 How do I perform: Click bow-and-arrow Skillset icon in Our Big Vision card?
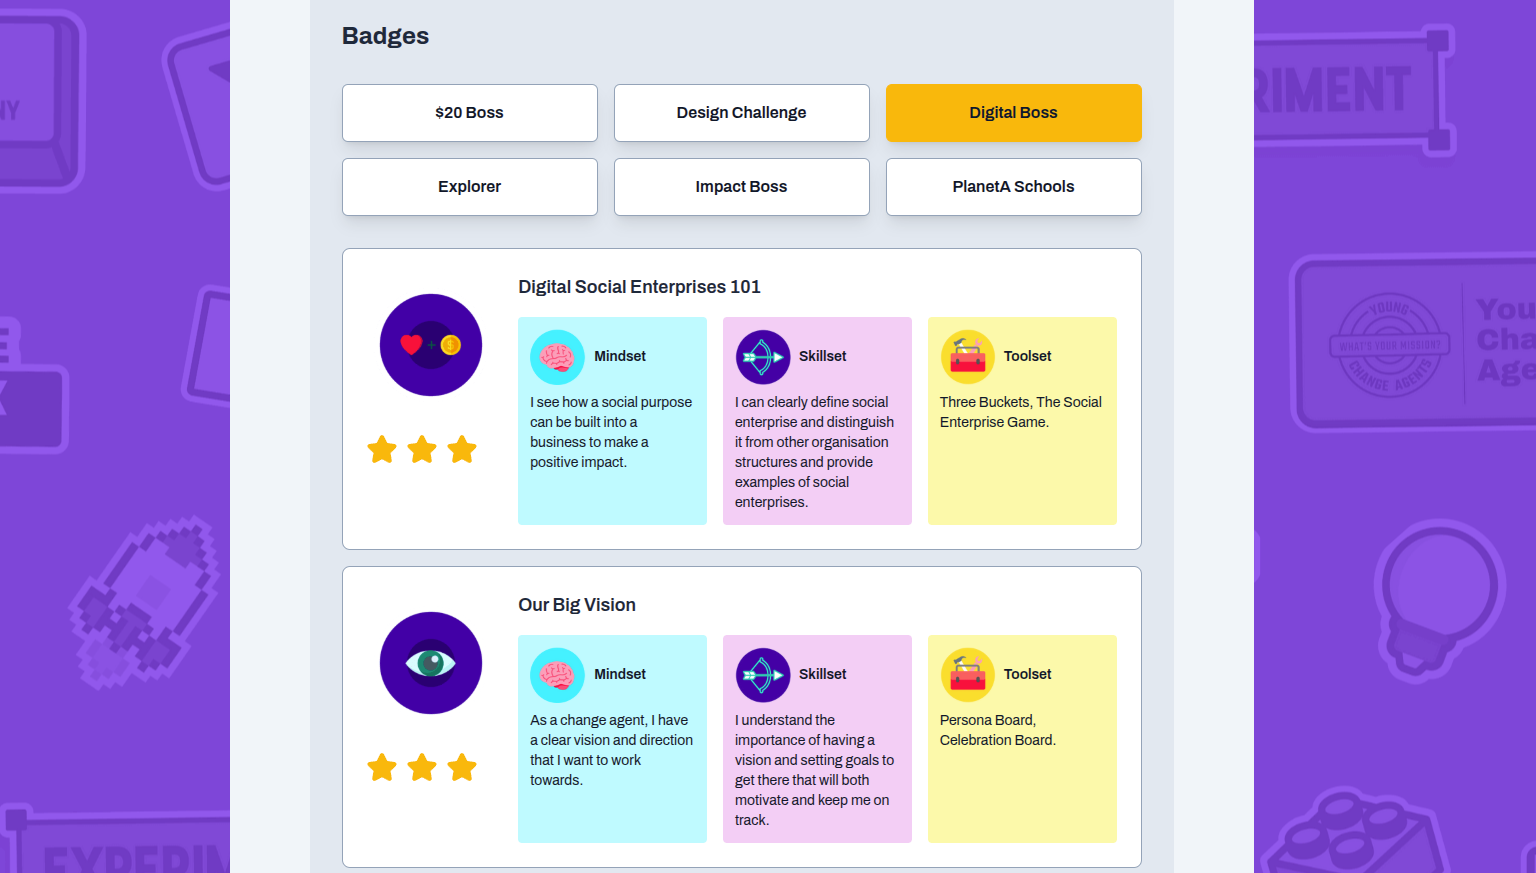coord(763,675)
